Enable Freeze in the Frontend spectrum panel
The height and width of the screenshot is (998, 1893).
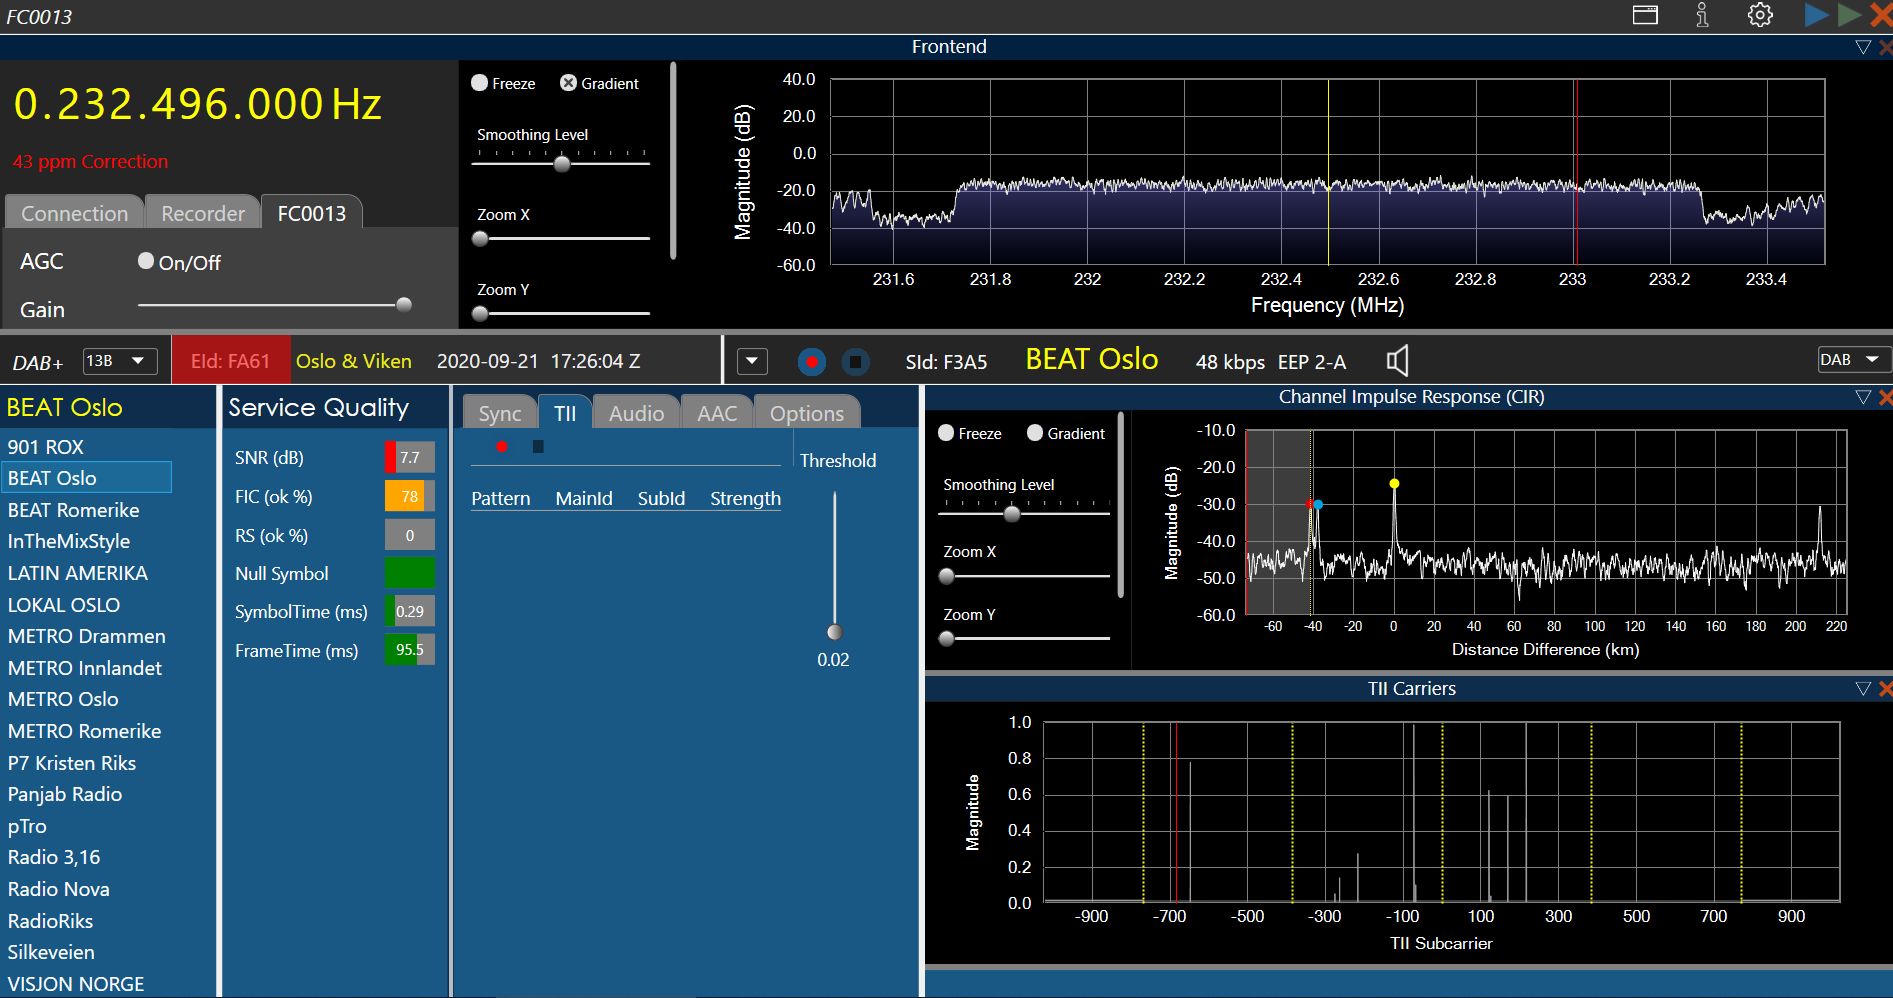480,83
